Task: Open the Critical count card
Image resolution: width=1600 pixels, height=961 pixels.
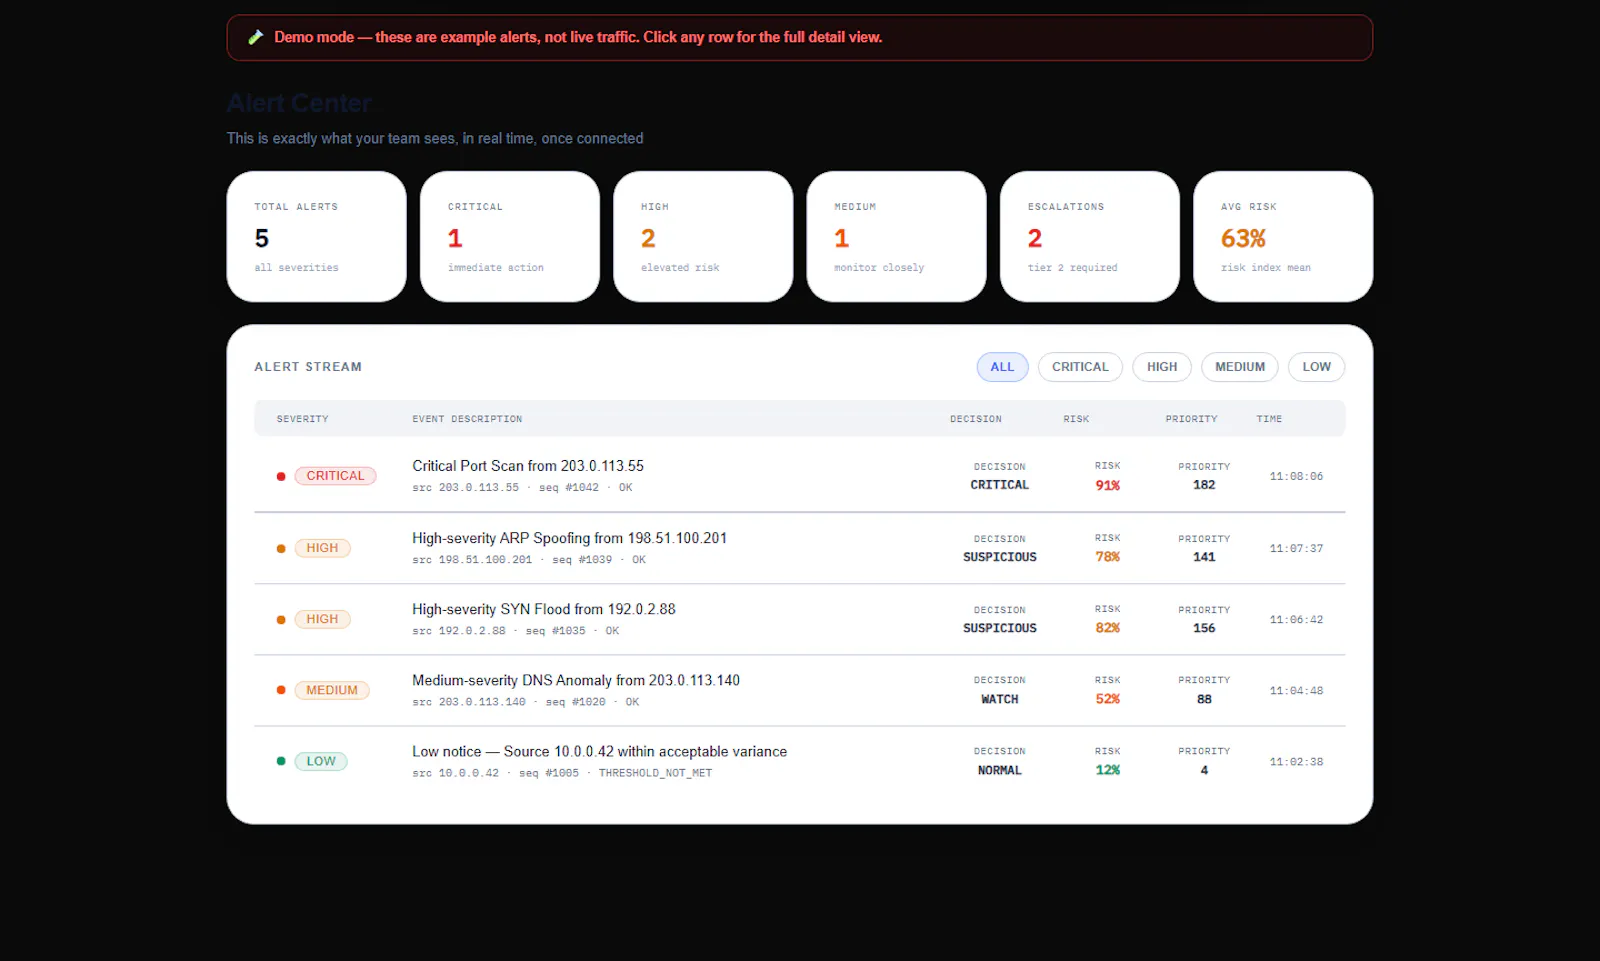Action: pos(510,236)
